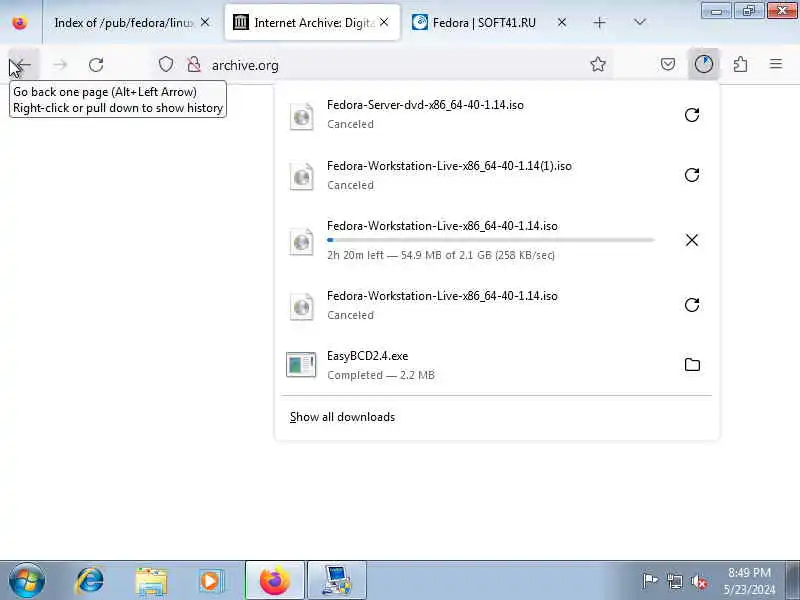Click 'Completed — 2.2 MB' status text
800x600 pixels.
[381, 375]
